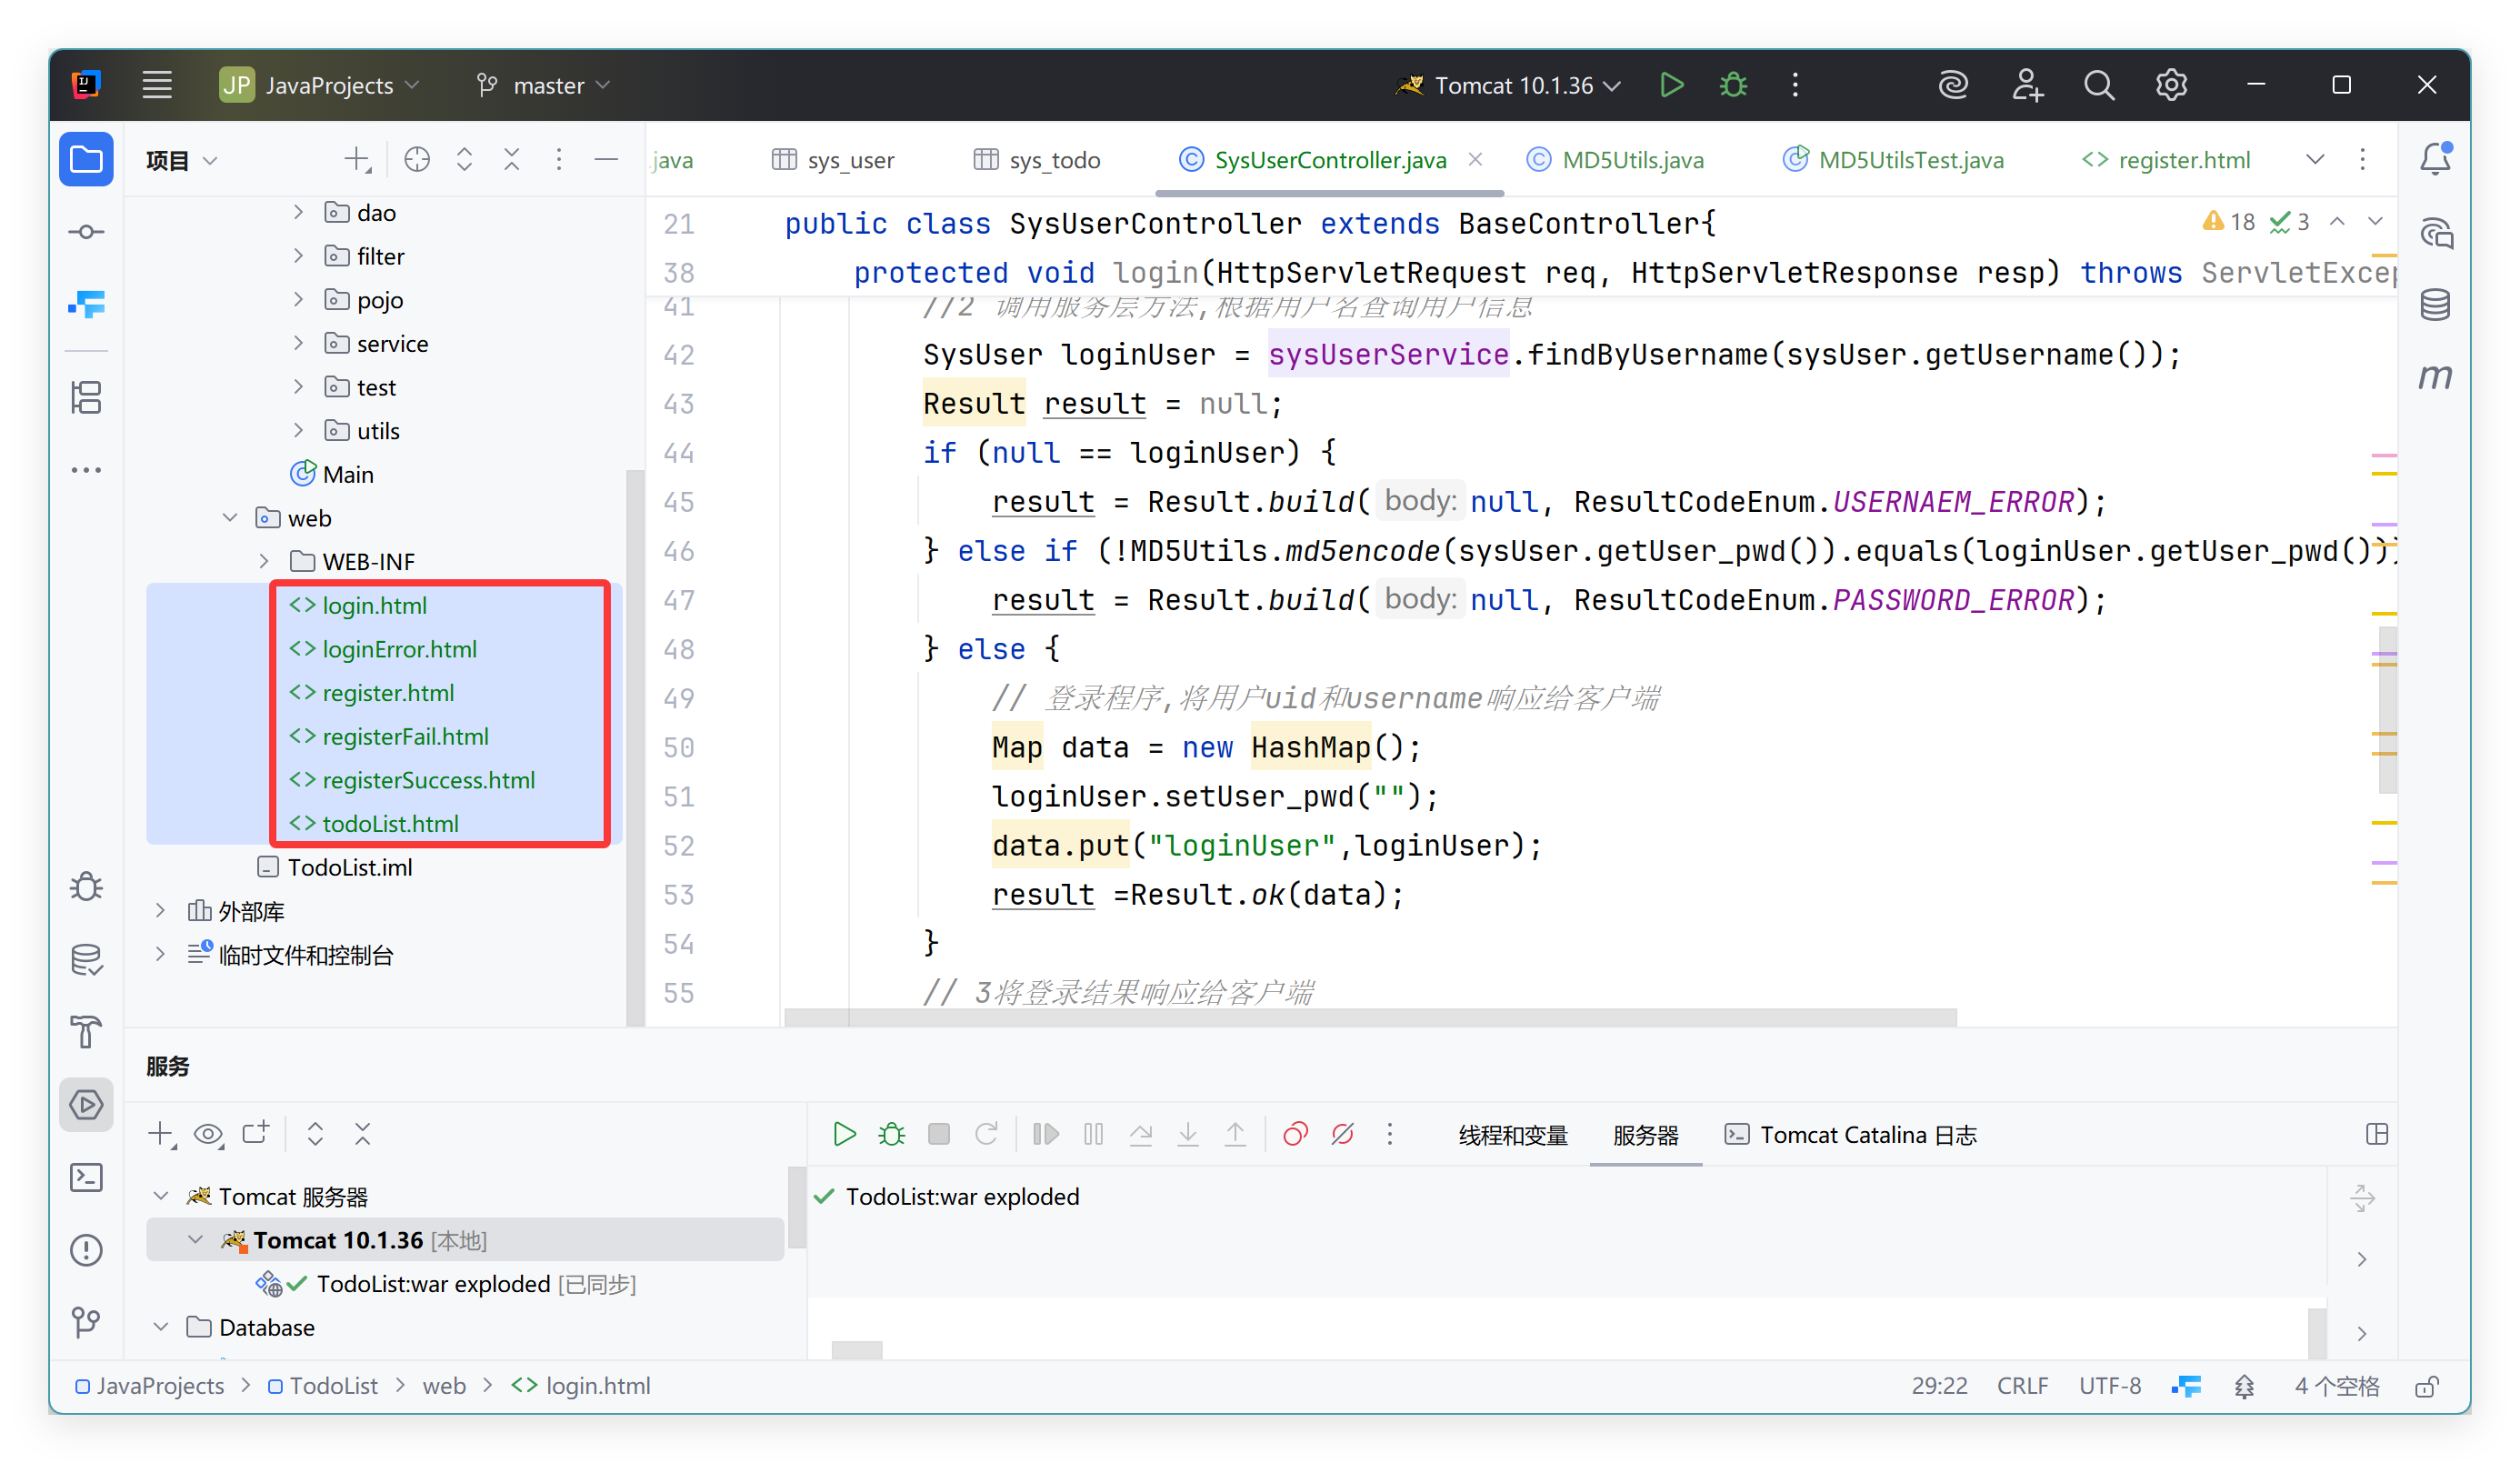The width and height of the screenshot is (2520, 1463).
Task: Open the Git tool window icon
Action: tap(86, 1323)
